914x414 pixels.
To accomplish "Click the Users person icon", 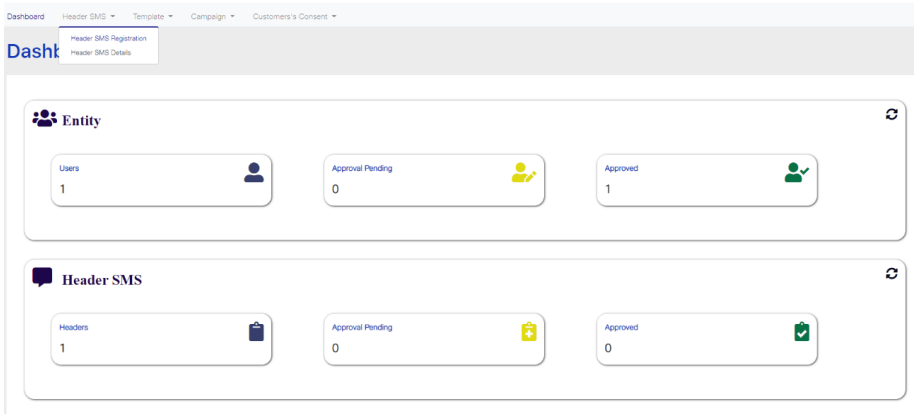I will pyautogui.click(x=254, y=173).
